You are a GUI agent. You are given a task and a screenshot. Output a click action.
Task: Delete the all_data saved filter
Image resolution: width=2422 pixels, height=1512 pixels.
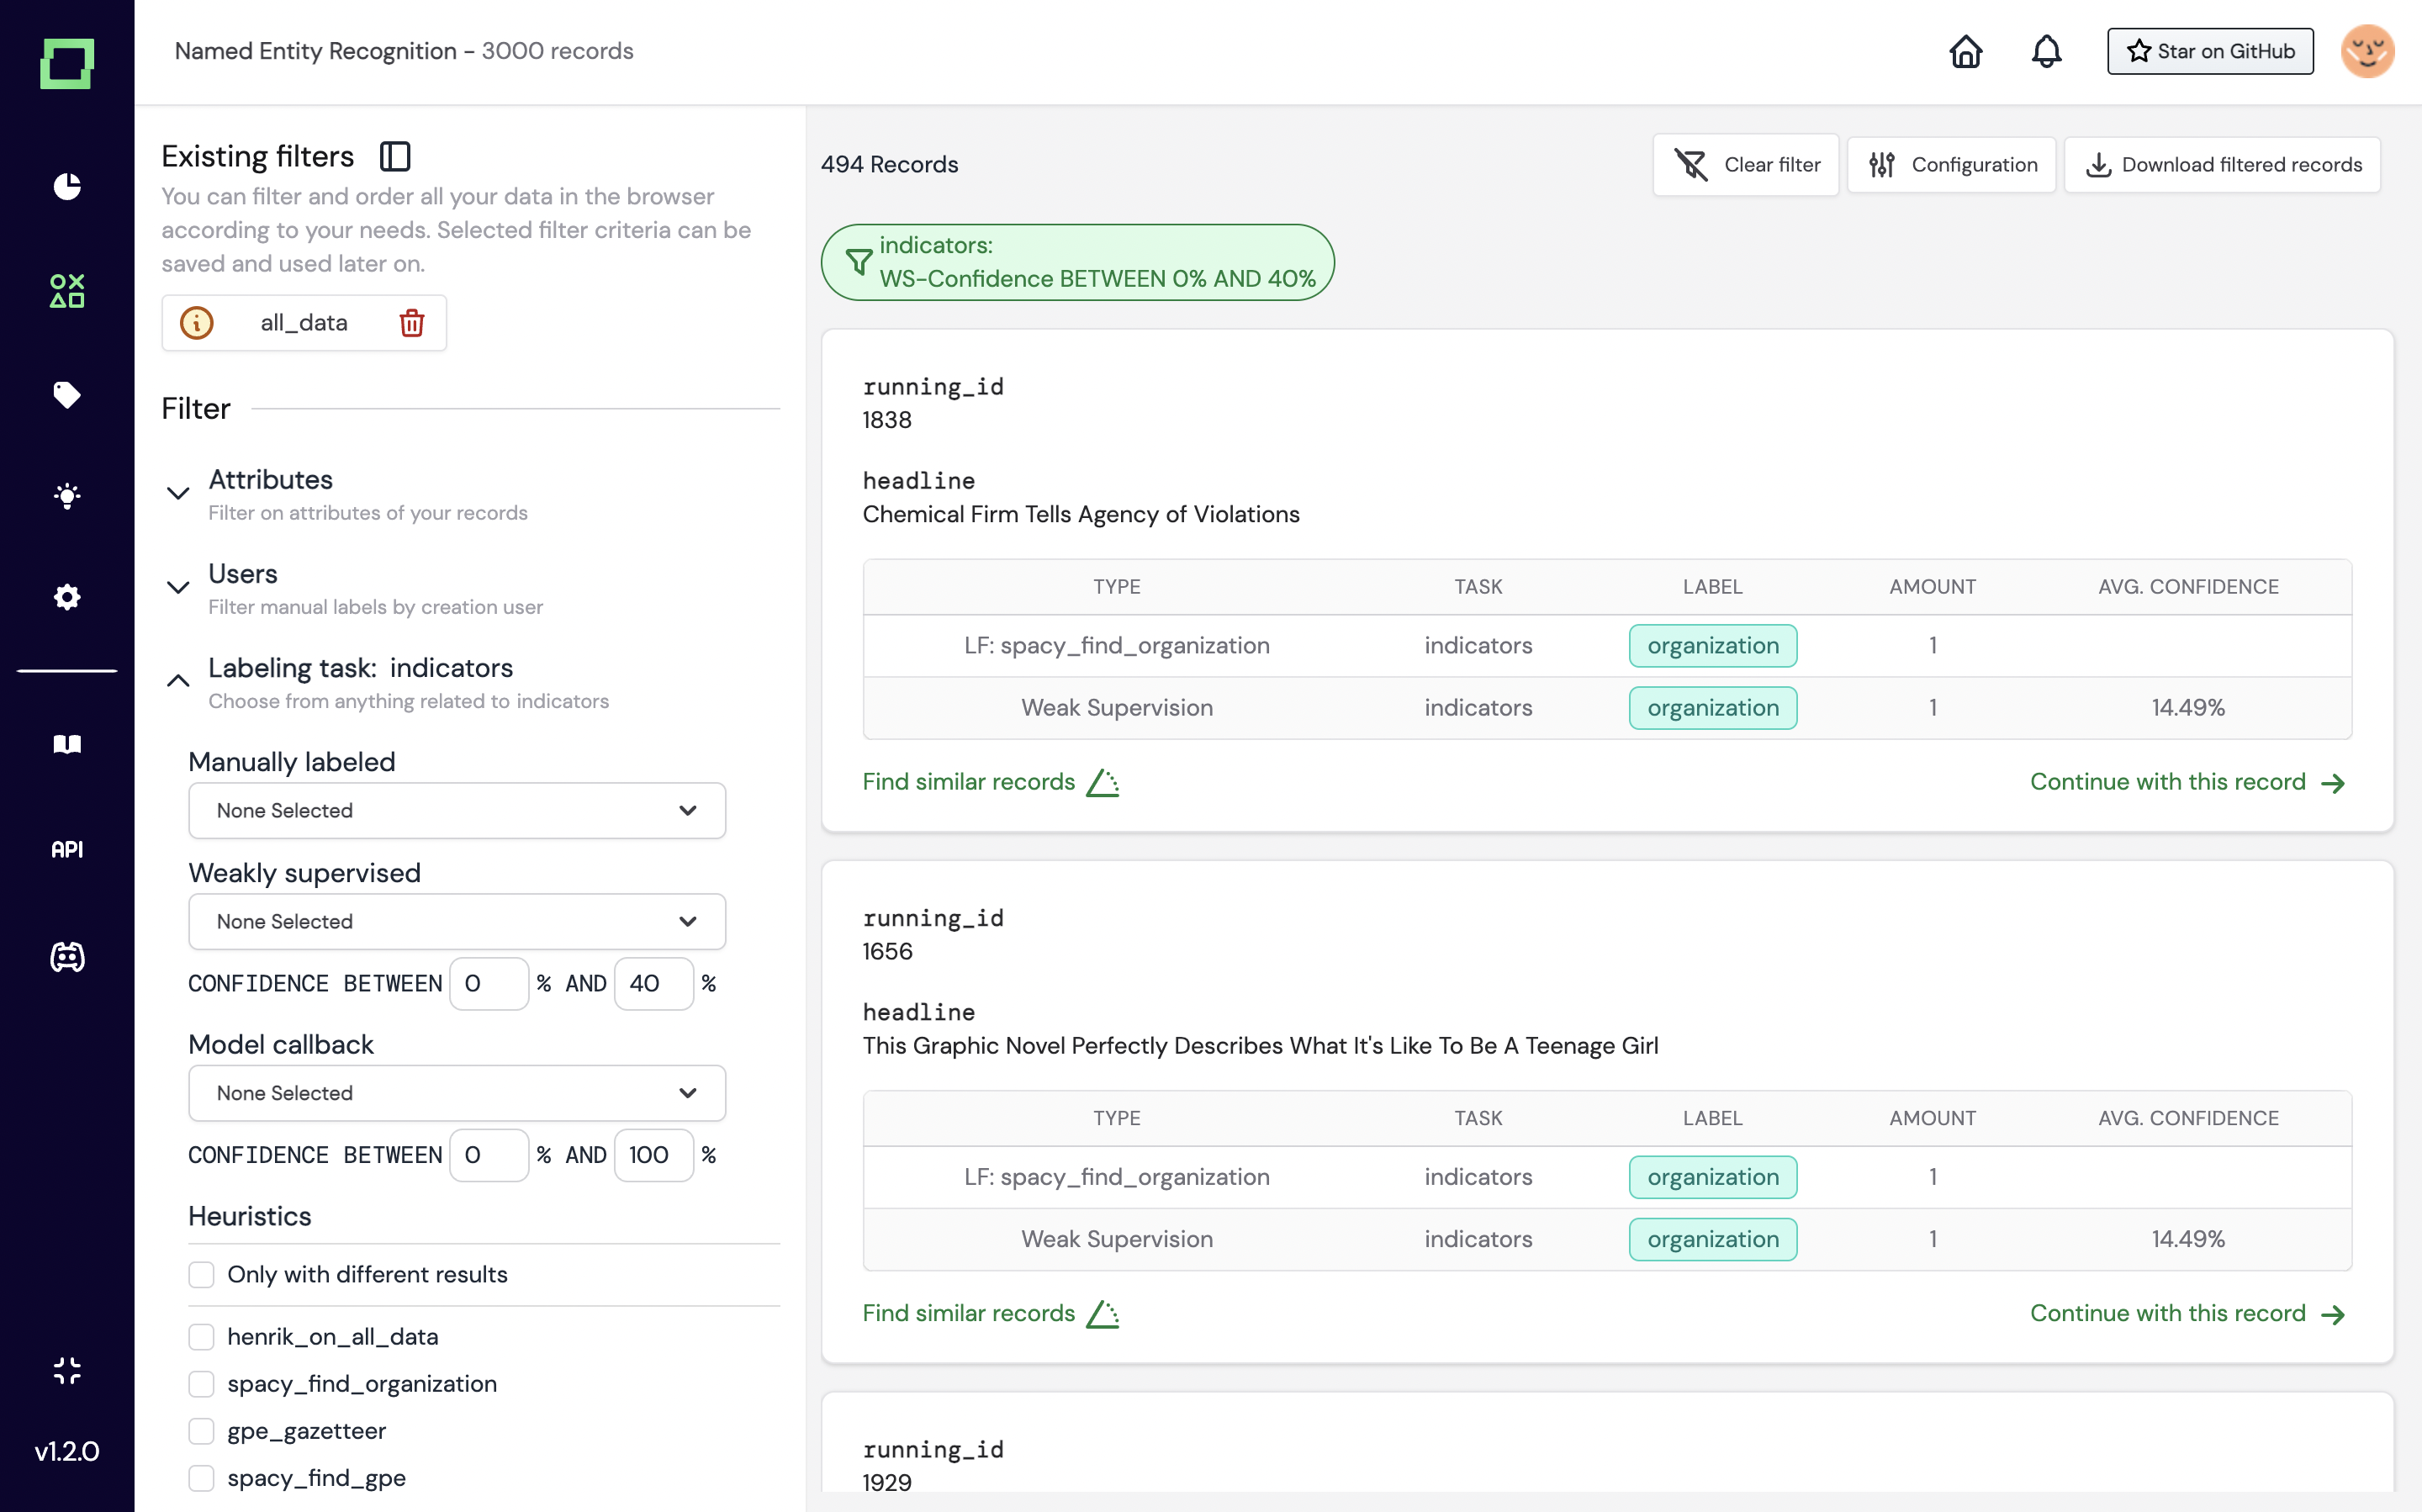tap(411, 323)
